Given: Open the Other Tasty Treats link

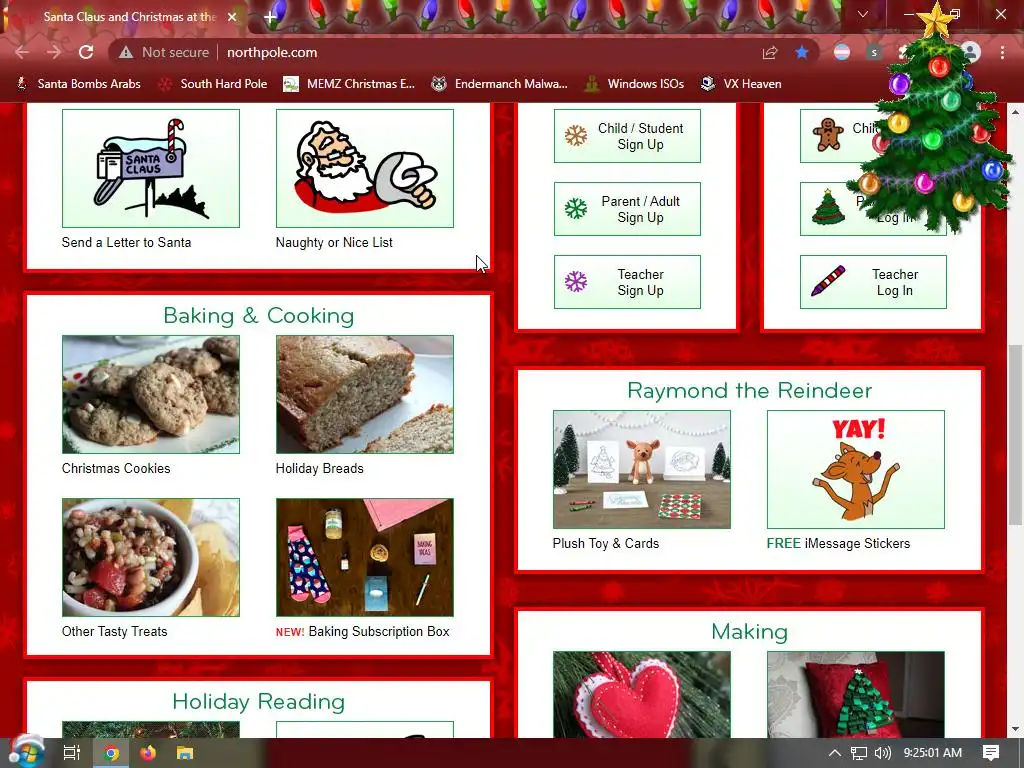Looking at the screenshot, I should point(114,632).
